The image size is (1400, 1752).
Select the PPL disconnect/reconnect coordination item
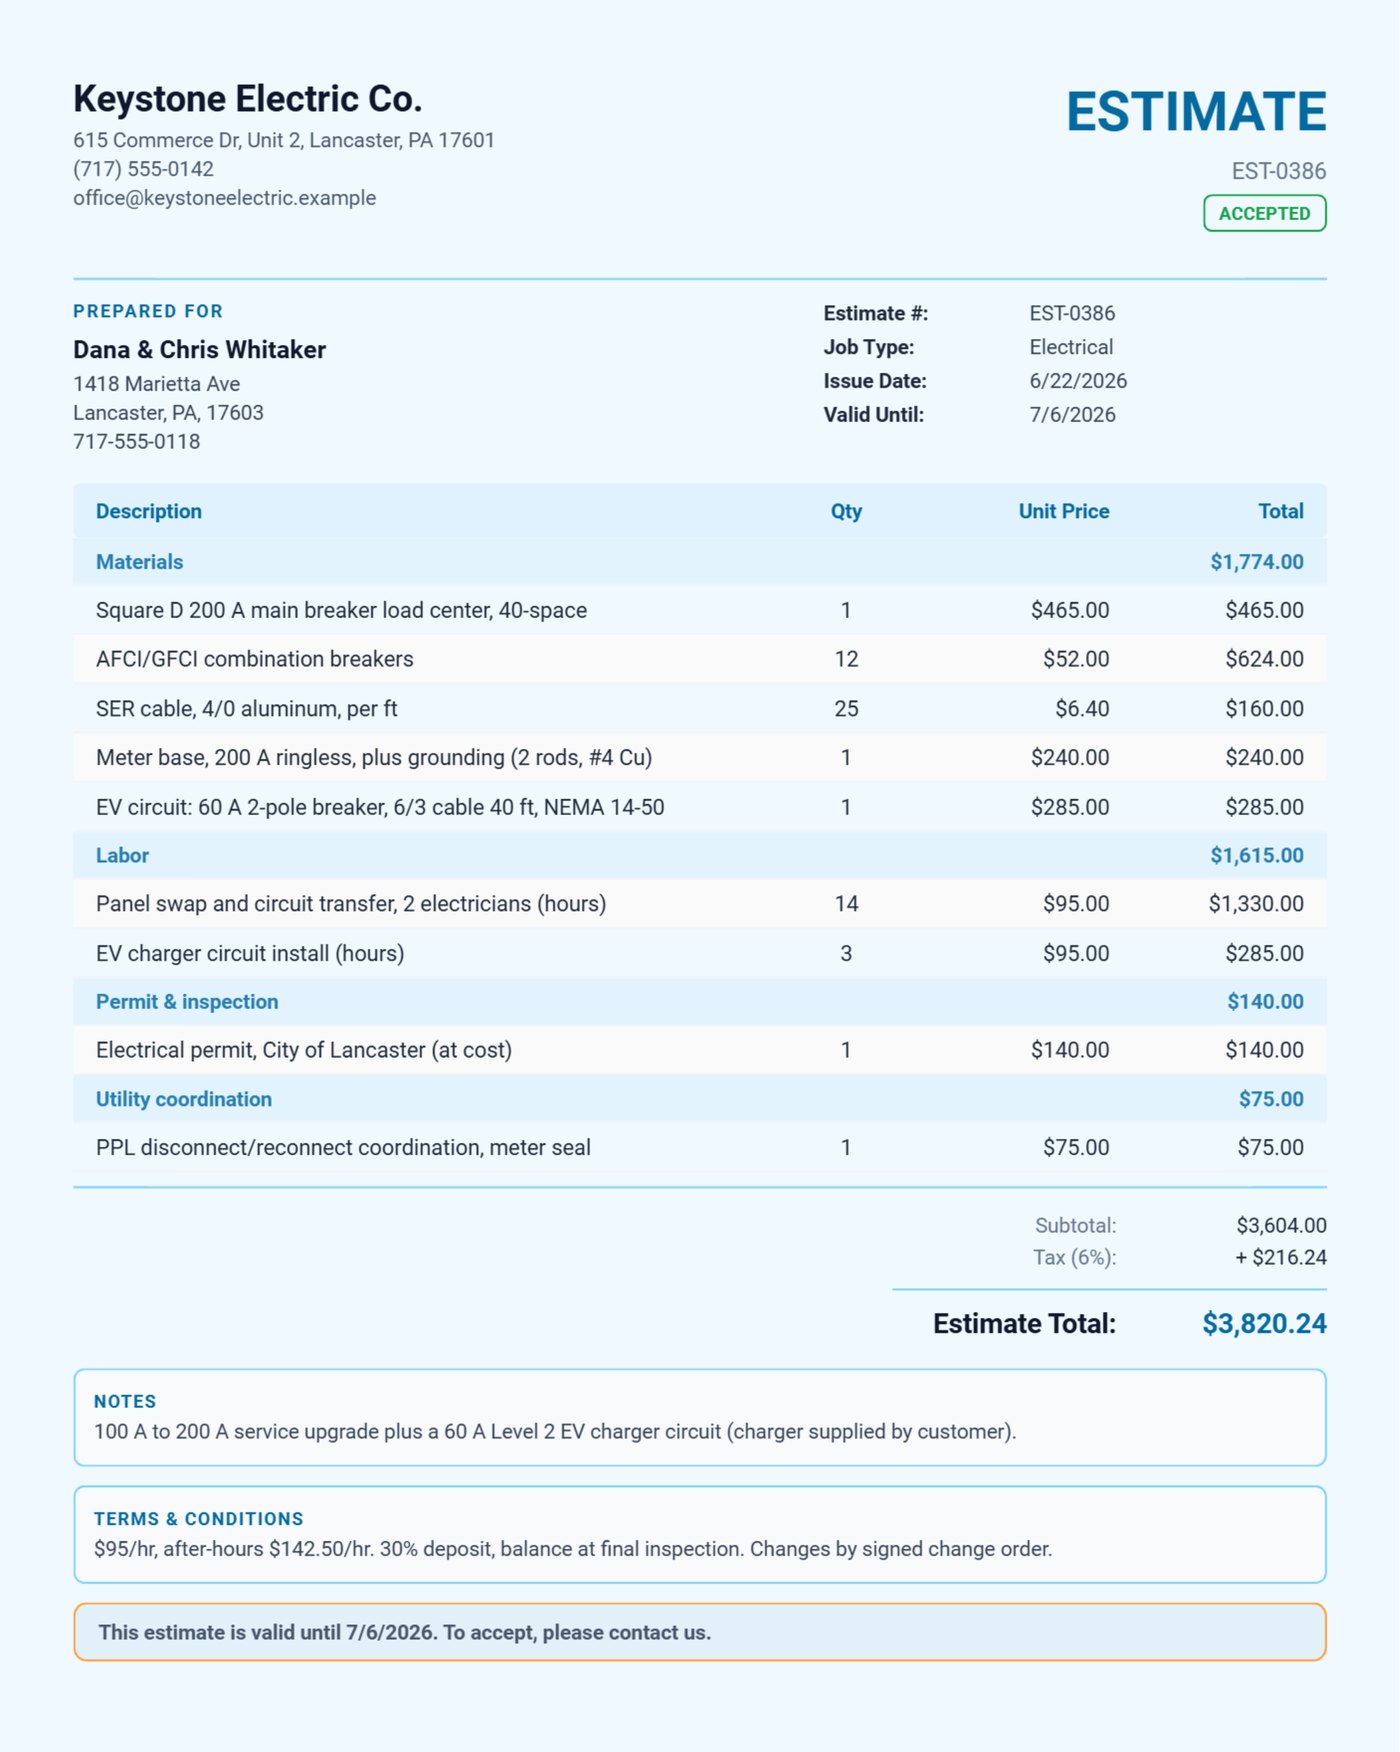click(x=343, y=1148)
